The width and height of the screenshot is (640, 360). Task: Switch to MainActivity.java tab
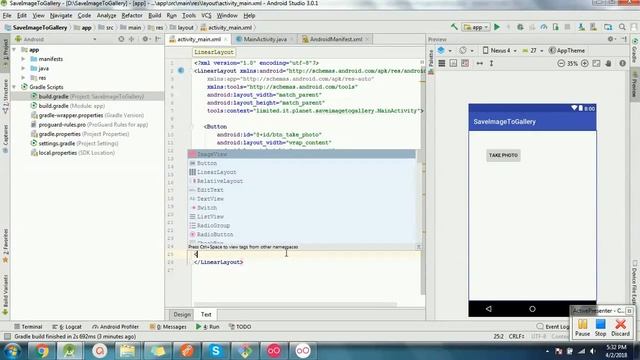pyautogui.click(x=264, y=39)
